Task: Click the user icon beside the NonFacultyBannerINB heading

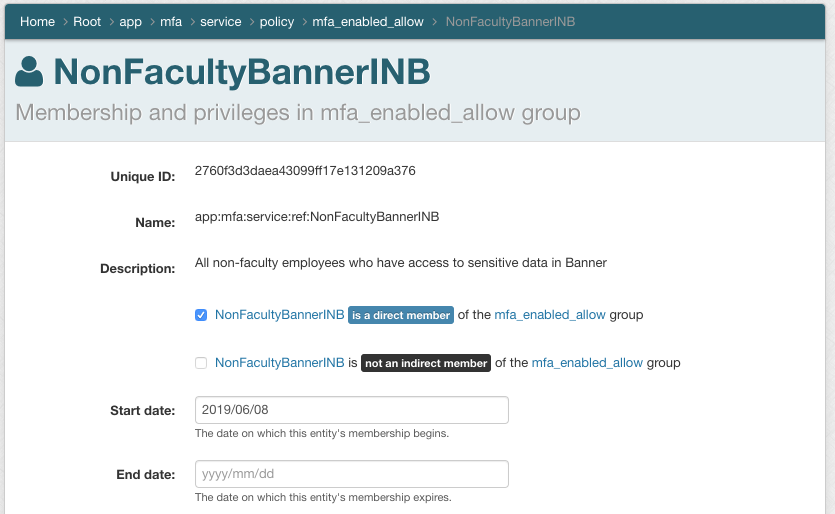Action: tap(30, 72)
